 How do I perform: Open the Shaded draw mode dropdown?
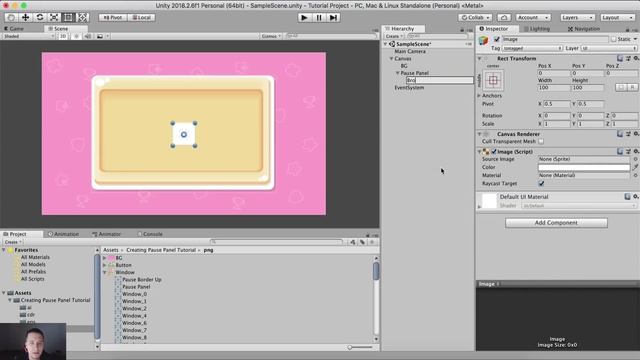tap(28, 36)
